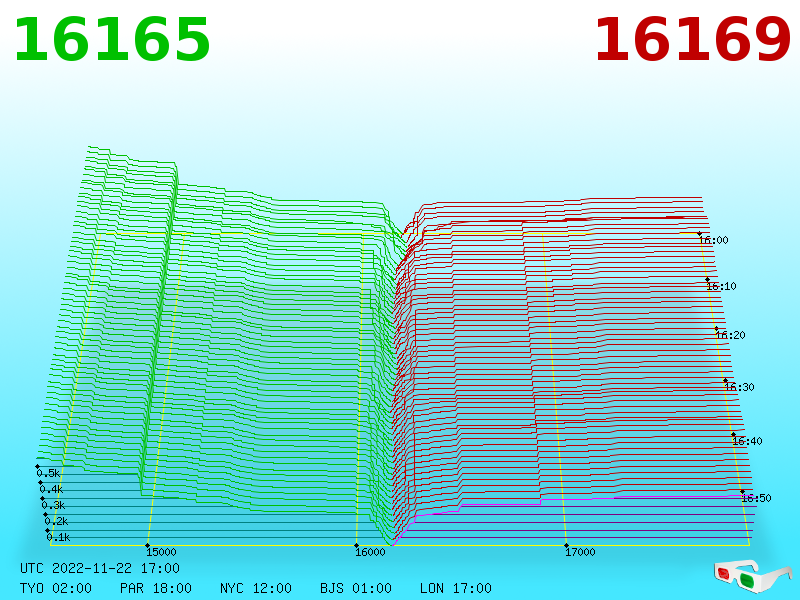Click the TYO 02:00 clock
Screen dimensions: 800x600
point(56,588)
